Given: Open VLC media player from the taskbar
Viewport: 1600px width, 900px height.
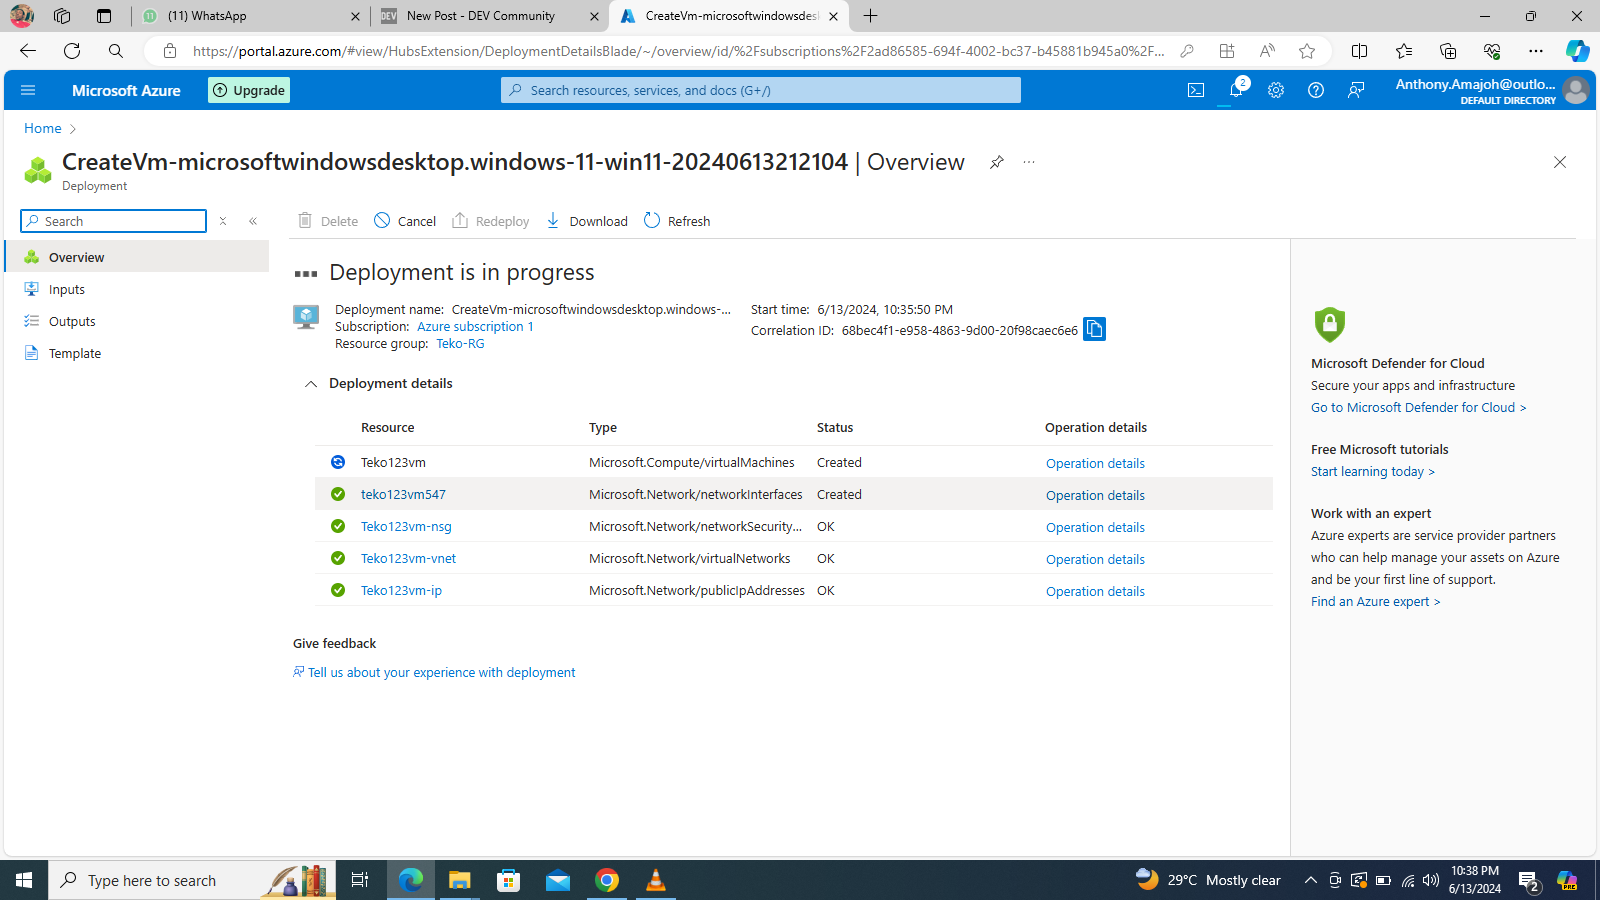Looking at the screenshot, I should [x=656, y=880].
